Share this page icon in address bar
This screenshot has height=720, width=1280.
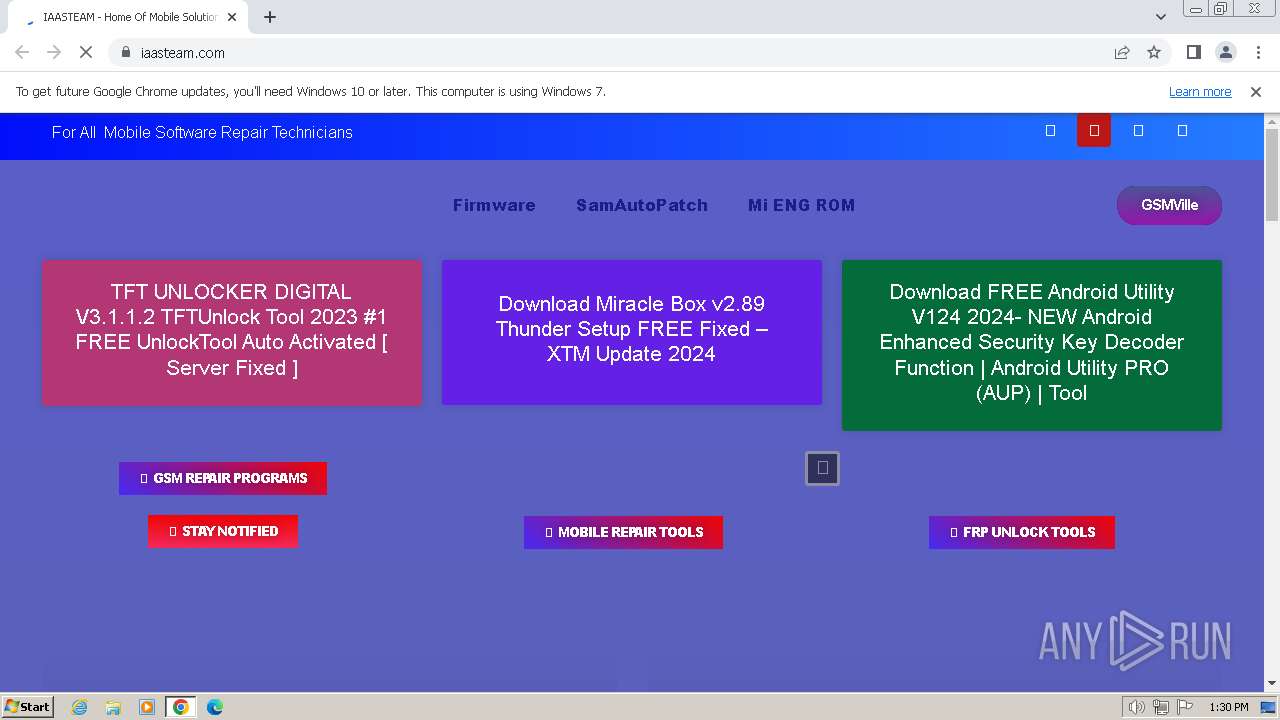[1122, 52]
